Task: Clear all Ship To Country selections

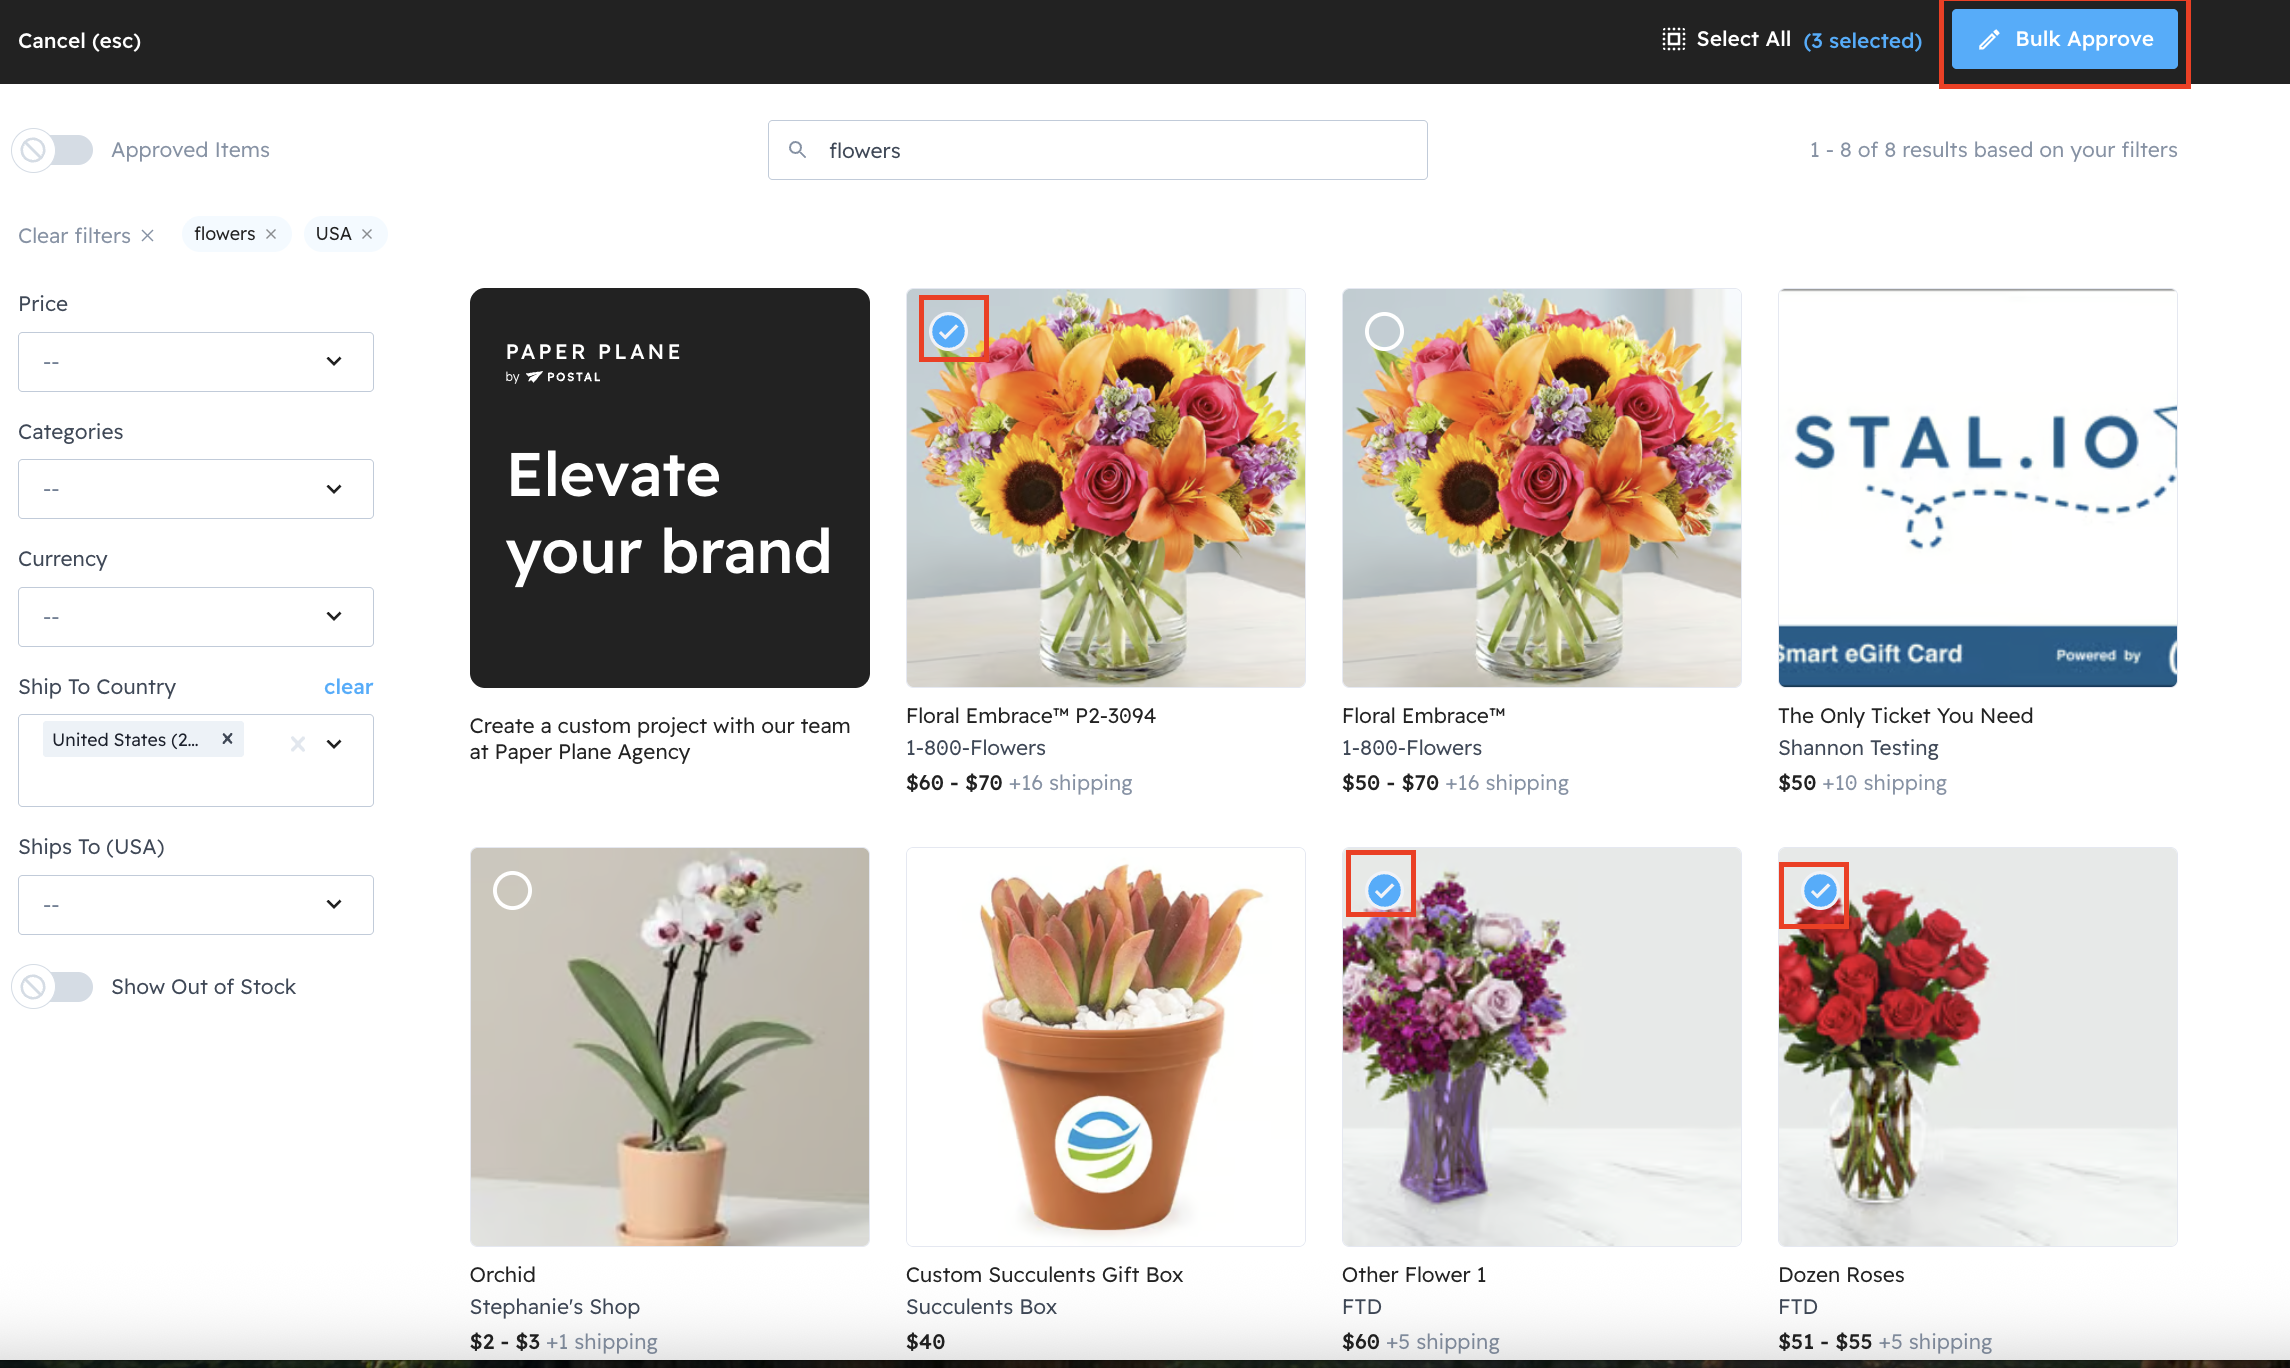Action: click(297, 744)
